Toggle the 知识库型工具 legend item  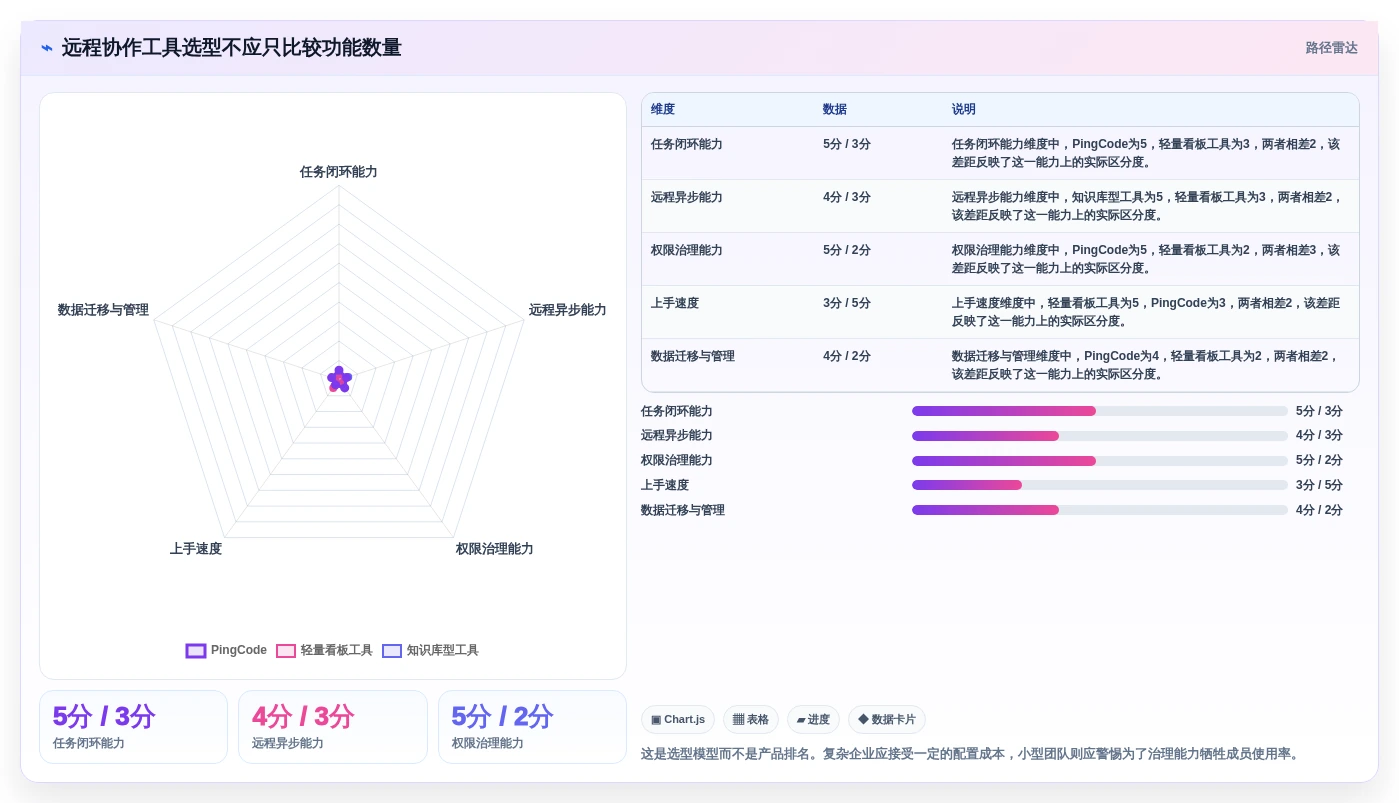430,651
